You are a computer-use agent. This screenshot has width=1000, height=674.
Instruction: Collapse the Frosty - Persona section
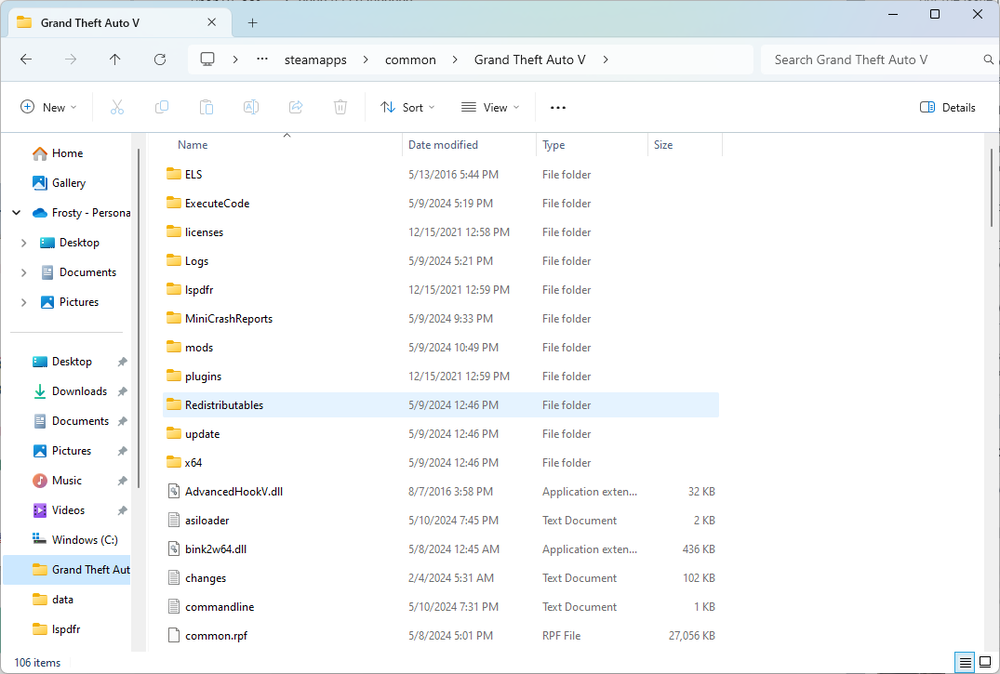pos(16,212)
